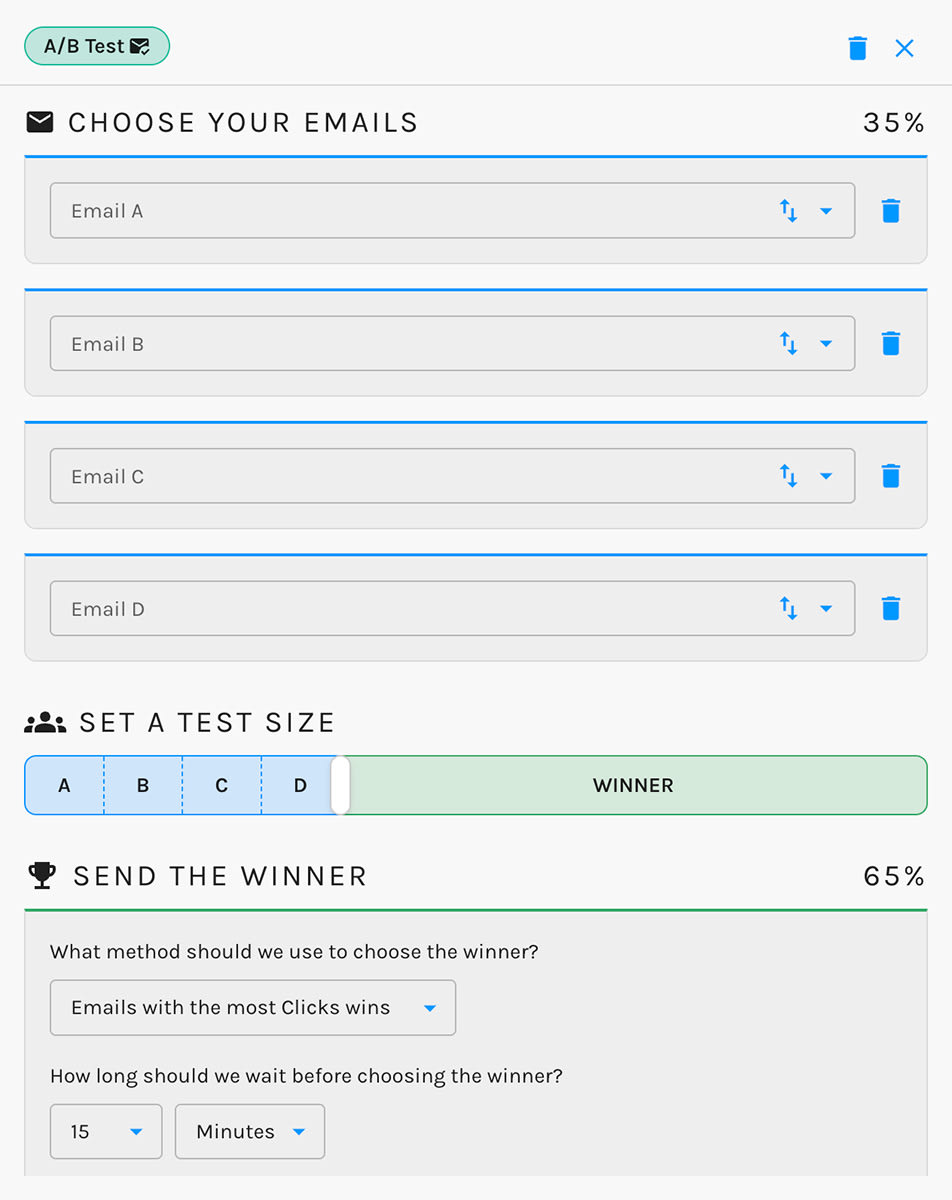Click the reorder arrows icon on Email A
The image size is (952, 1200).
click(788, 210)
